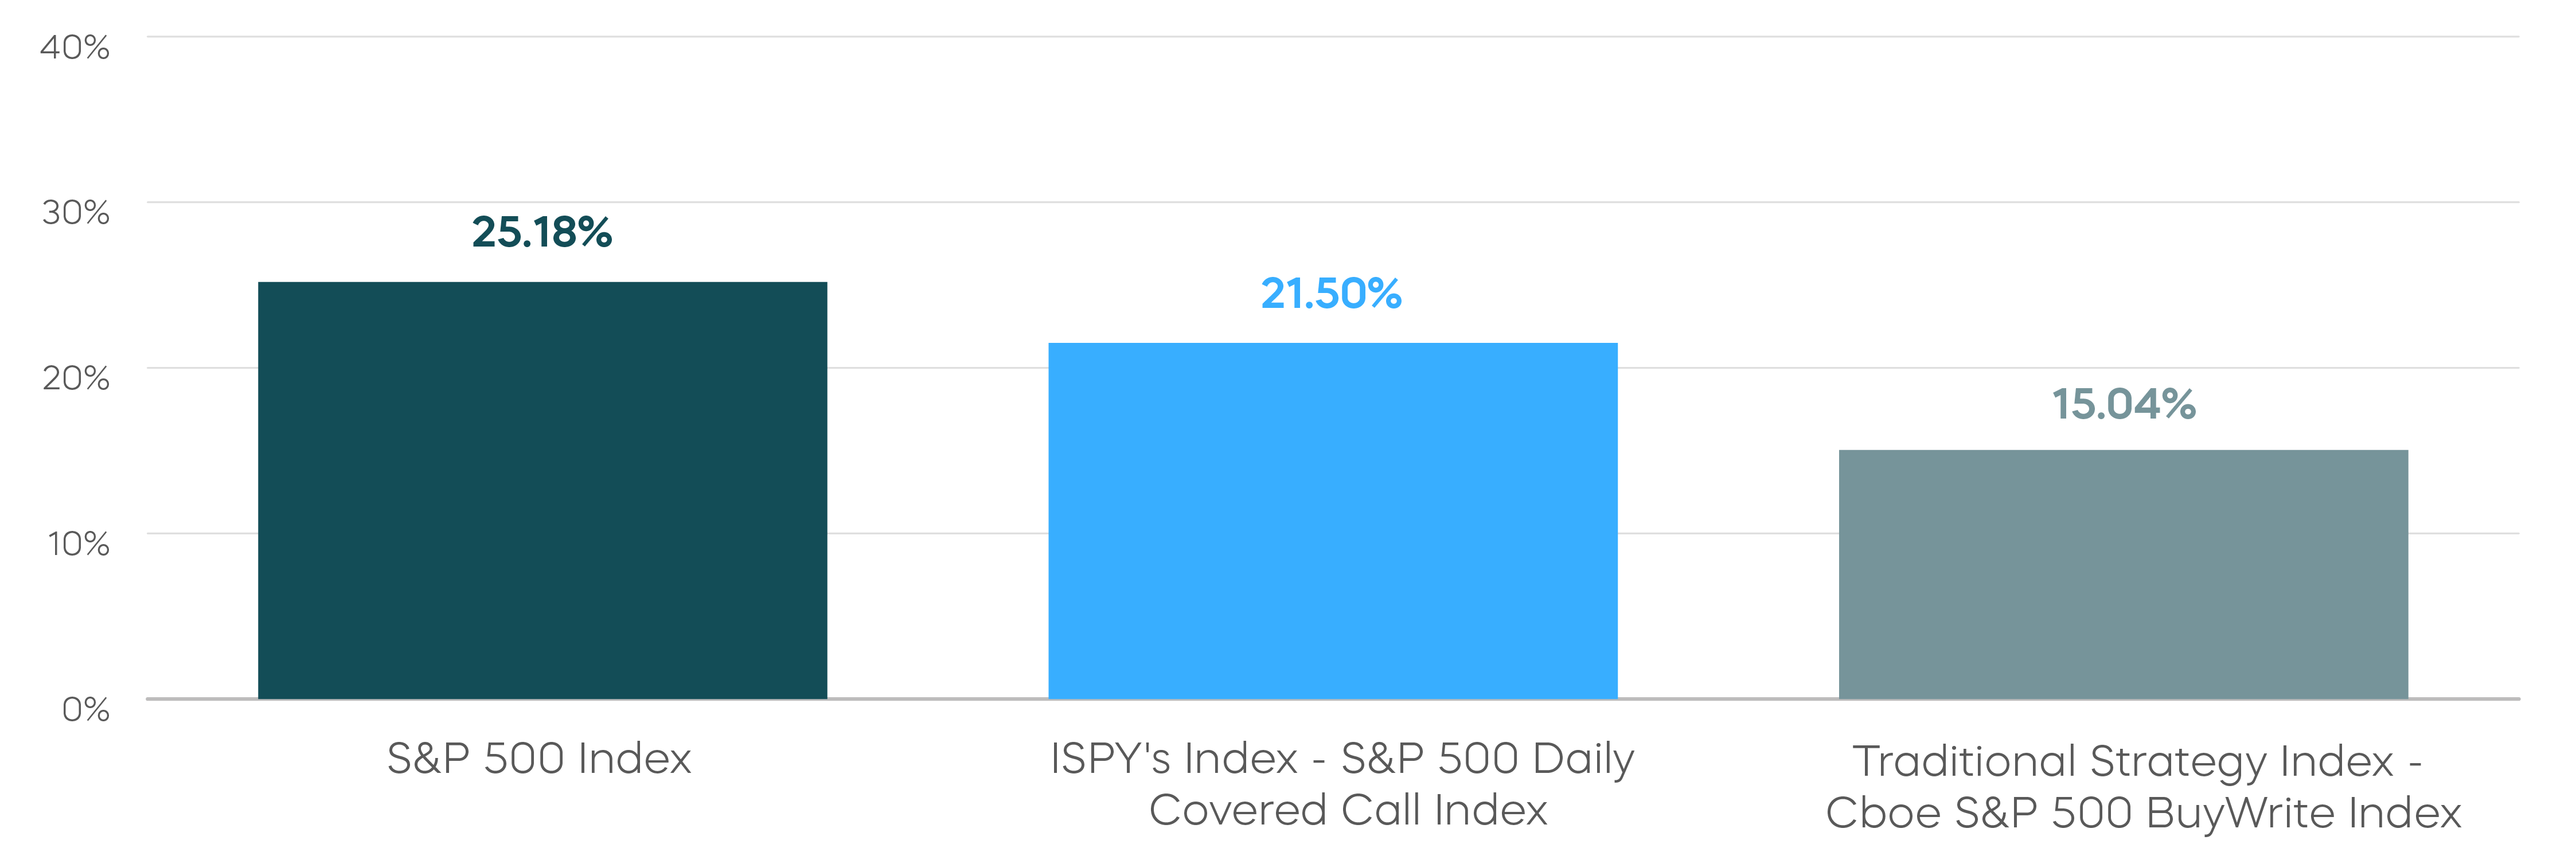Click the "S&P 500 Index" axis label
Viewport: 2576px width, 848px height.
(539, 759)
